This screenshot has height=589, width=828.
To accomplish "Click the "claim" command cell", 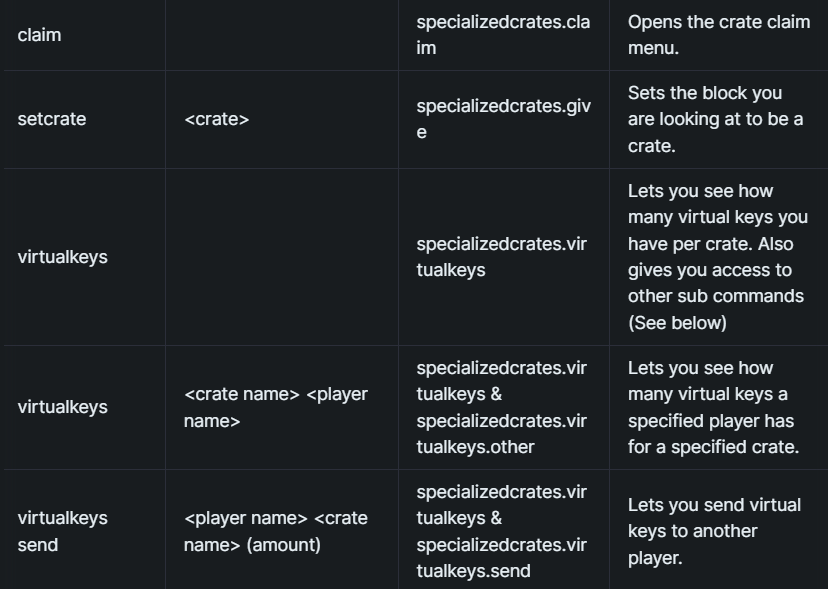I will coord(39,35).
